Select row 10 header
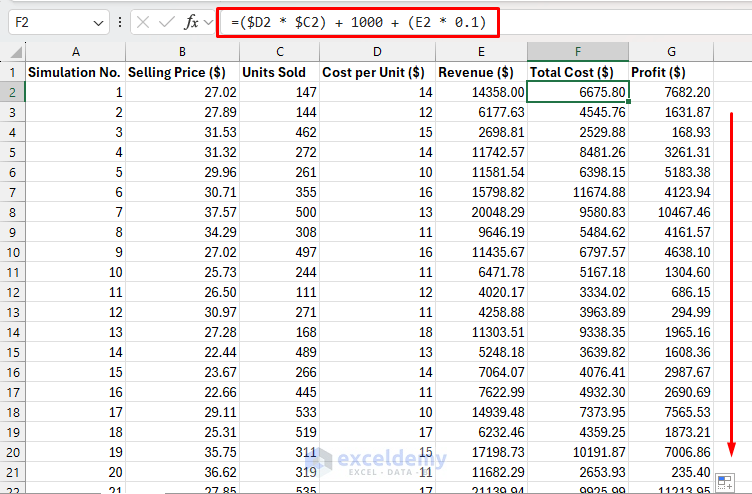Screen dimensions: 752x494 pyautogui.click(x=12, y=252)
